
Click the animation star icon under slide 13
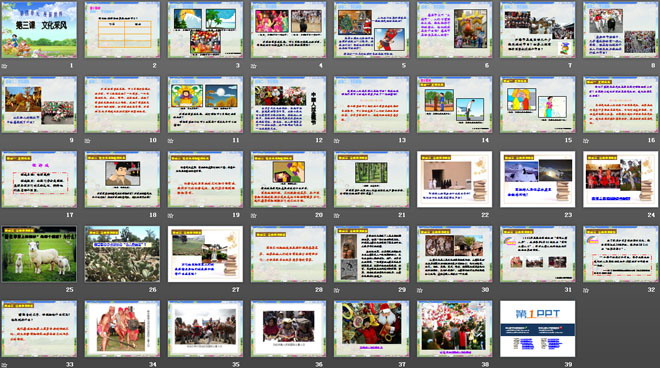pyautogui.click(x=337, y=141)
